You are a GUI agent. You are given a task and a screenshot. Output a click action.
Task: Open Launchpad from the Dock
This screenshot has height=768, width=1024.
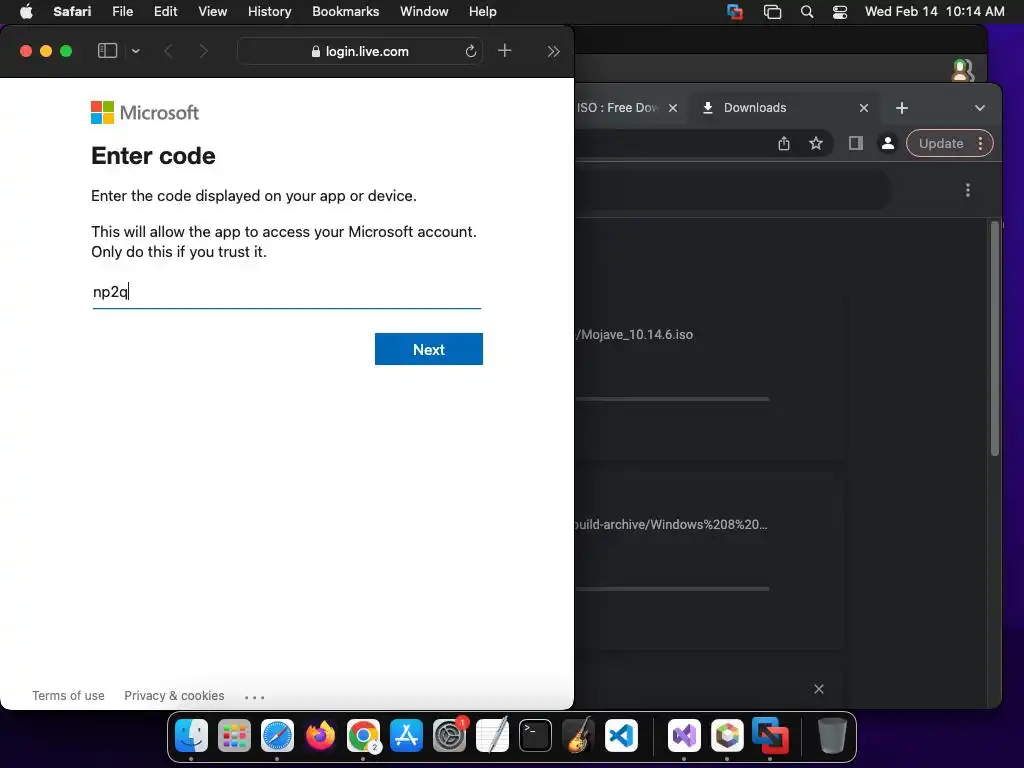click(234, 736)
